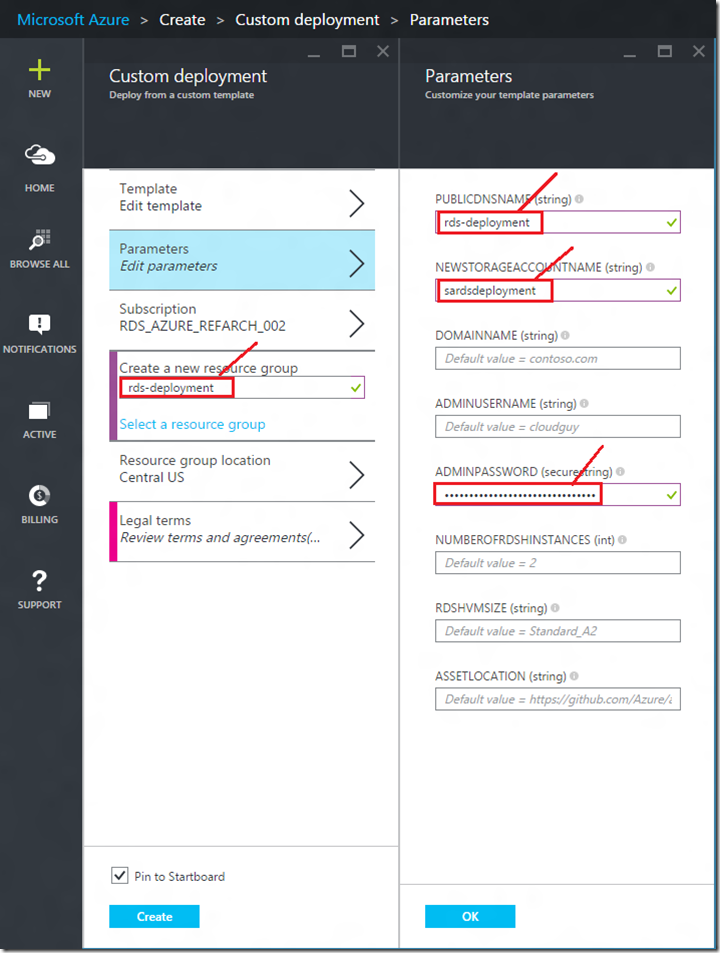Click the green plus New icon
Viewport: 720px width, 953px height.
click(40, 71)
